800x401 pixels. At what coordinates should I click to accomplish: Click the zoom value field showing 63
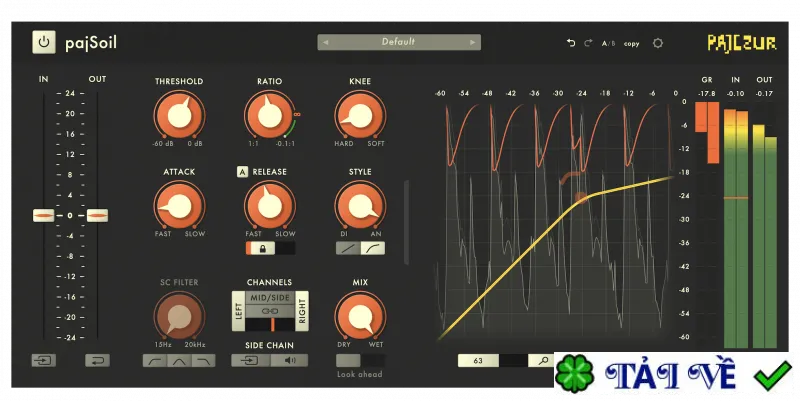click(x=478, y=361)
